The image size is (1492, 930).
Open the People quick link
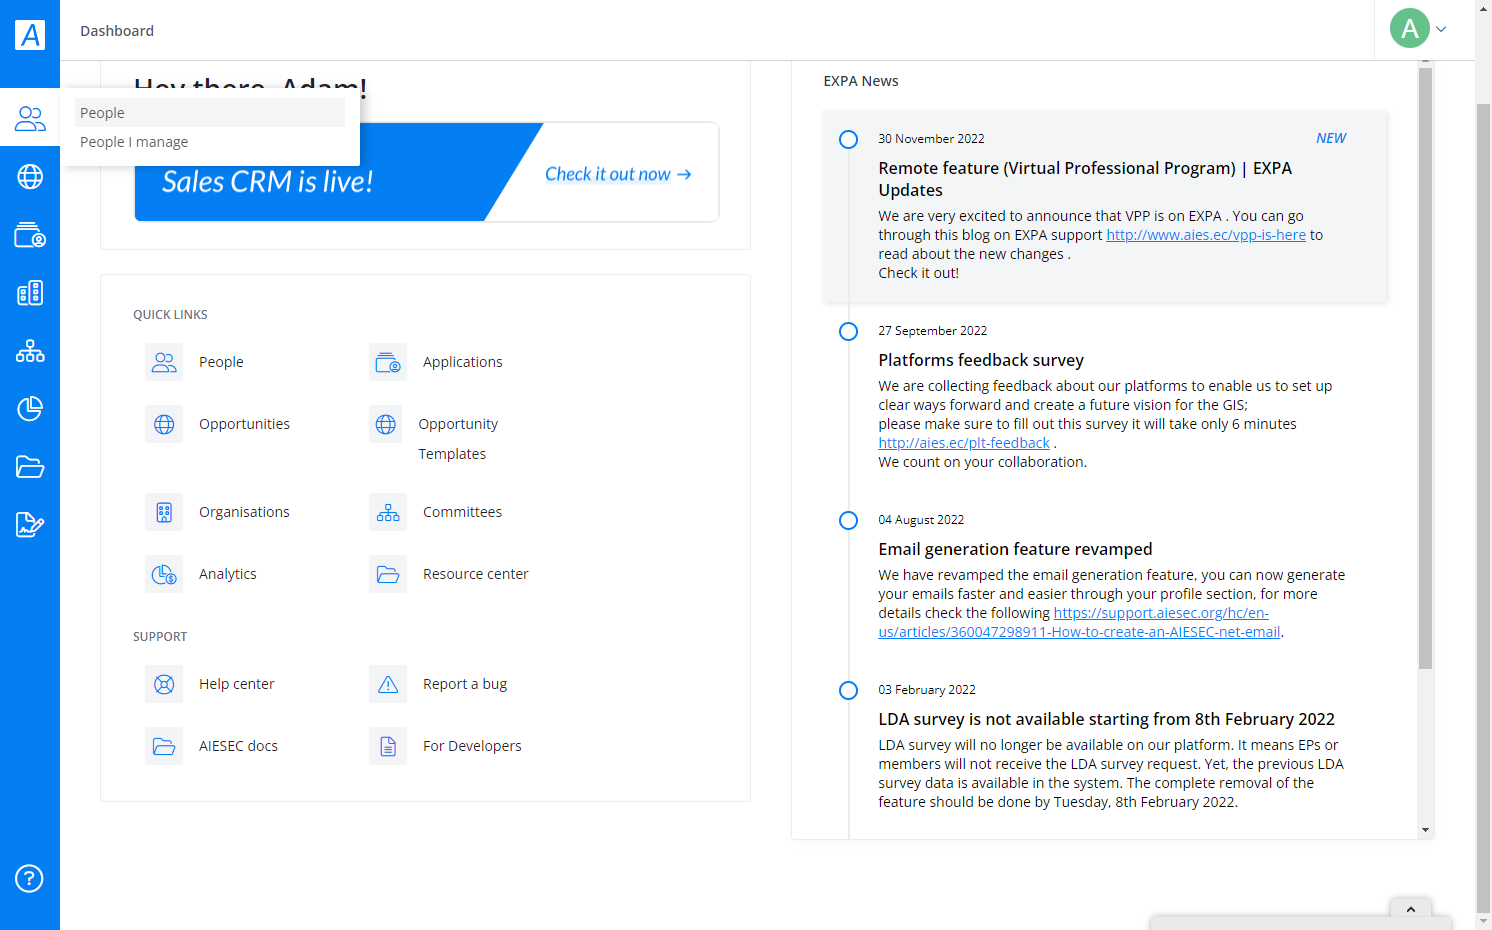[221, 362]
